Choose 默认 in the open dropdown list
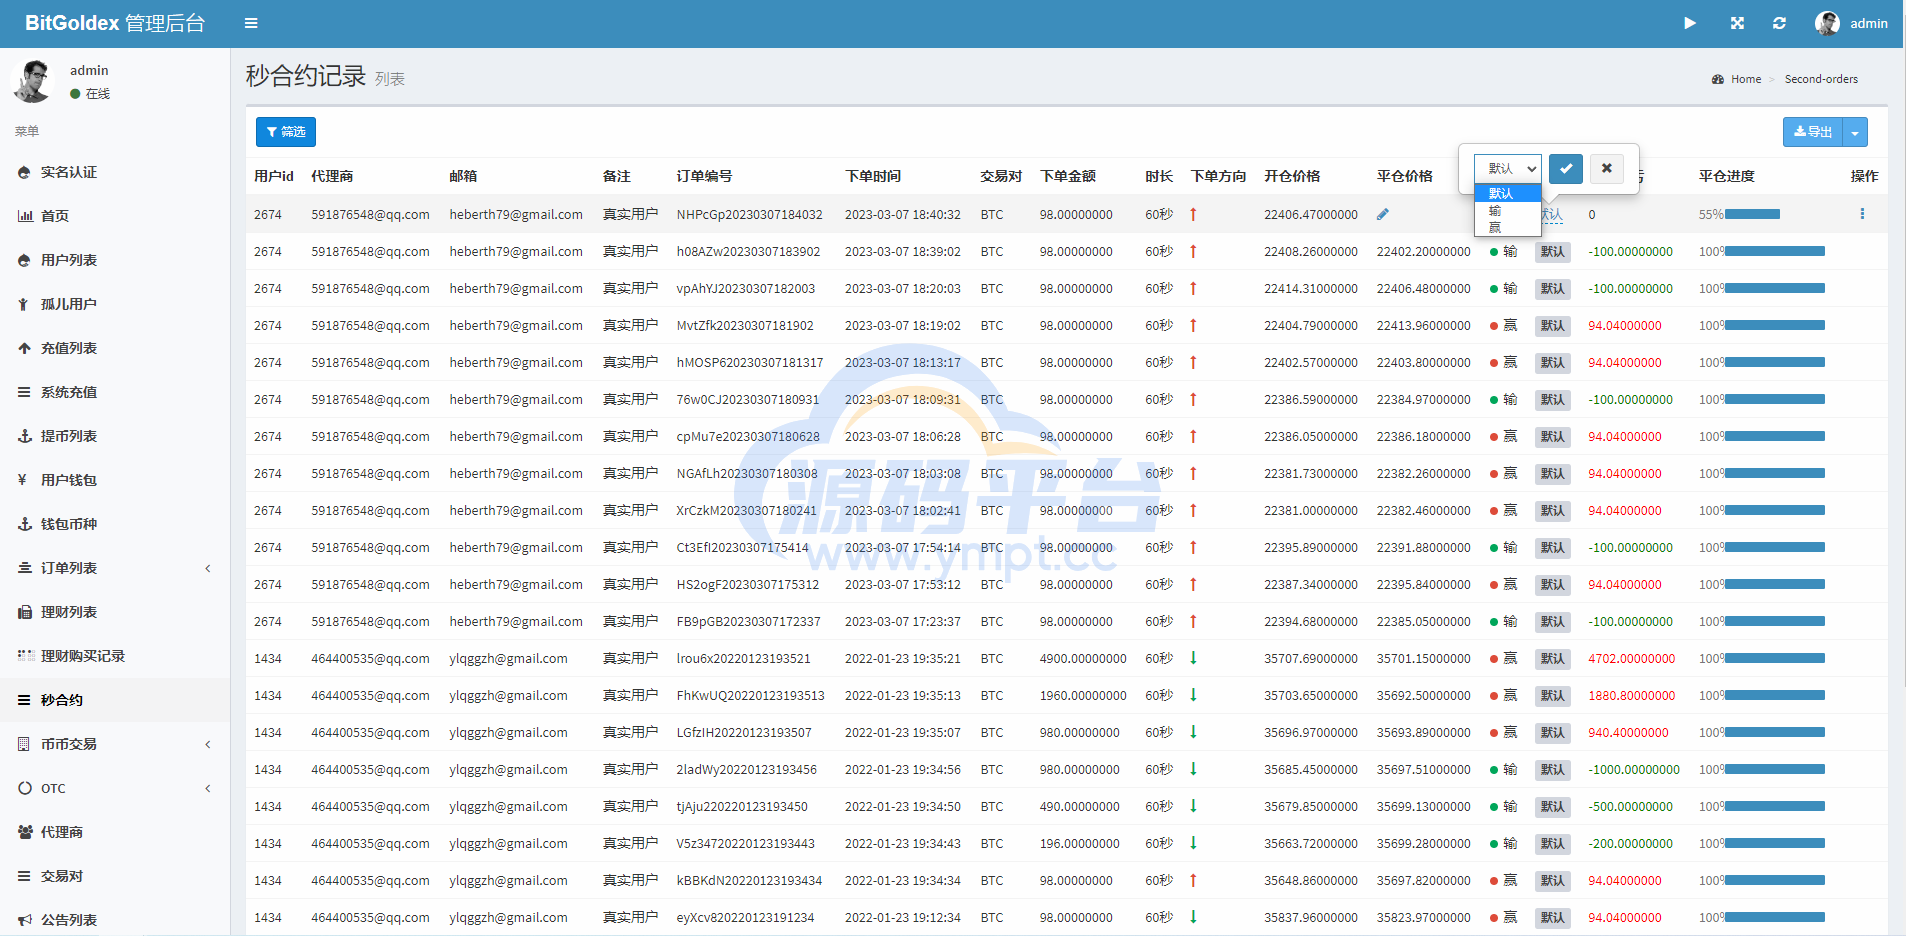Screen dimensions: 1906x936 pyautogui.click(x=1508, y=193)
